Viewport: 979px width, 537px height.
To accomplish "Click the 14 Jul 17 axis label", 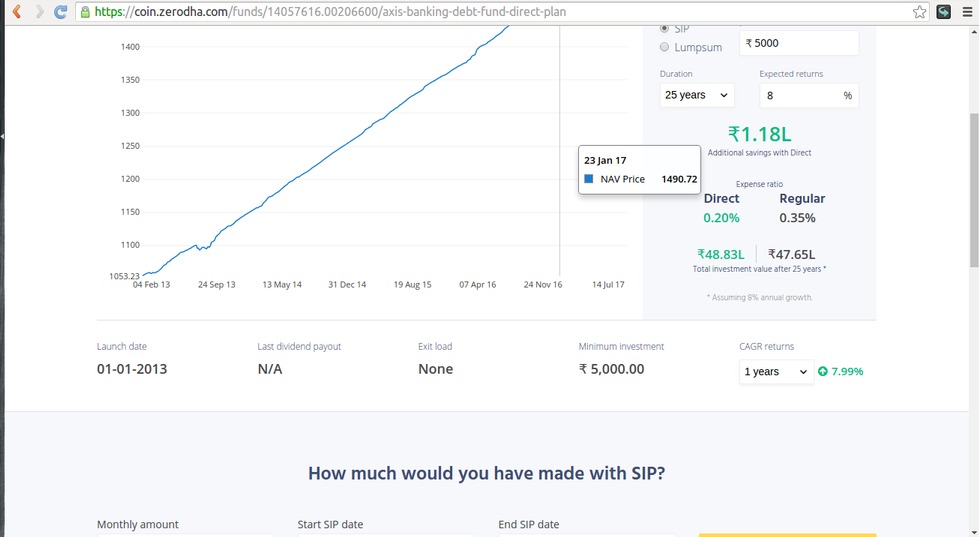I will (x=608, y=285).
